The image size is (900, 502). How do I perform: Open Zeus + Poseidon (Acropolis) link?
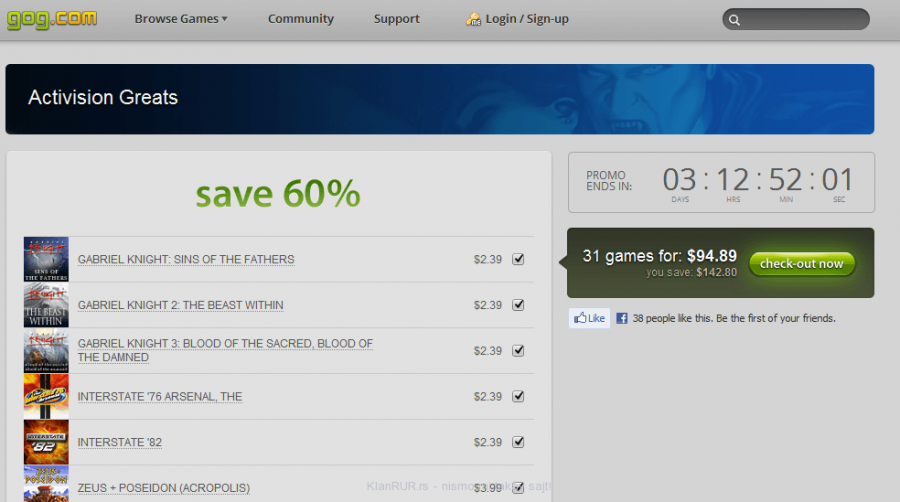click(x=163, y=488)
